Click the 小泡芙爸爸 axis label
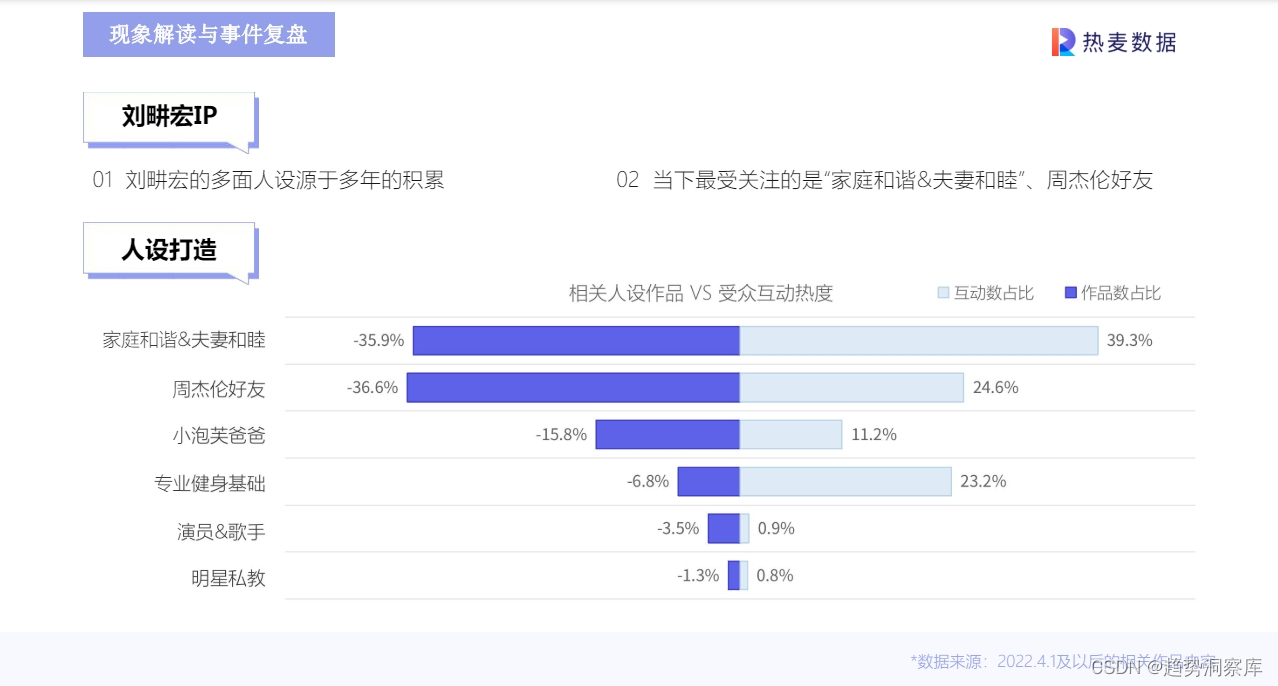The height and width of the screenshot is (686, 1278). (219, 435)
